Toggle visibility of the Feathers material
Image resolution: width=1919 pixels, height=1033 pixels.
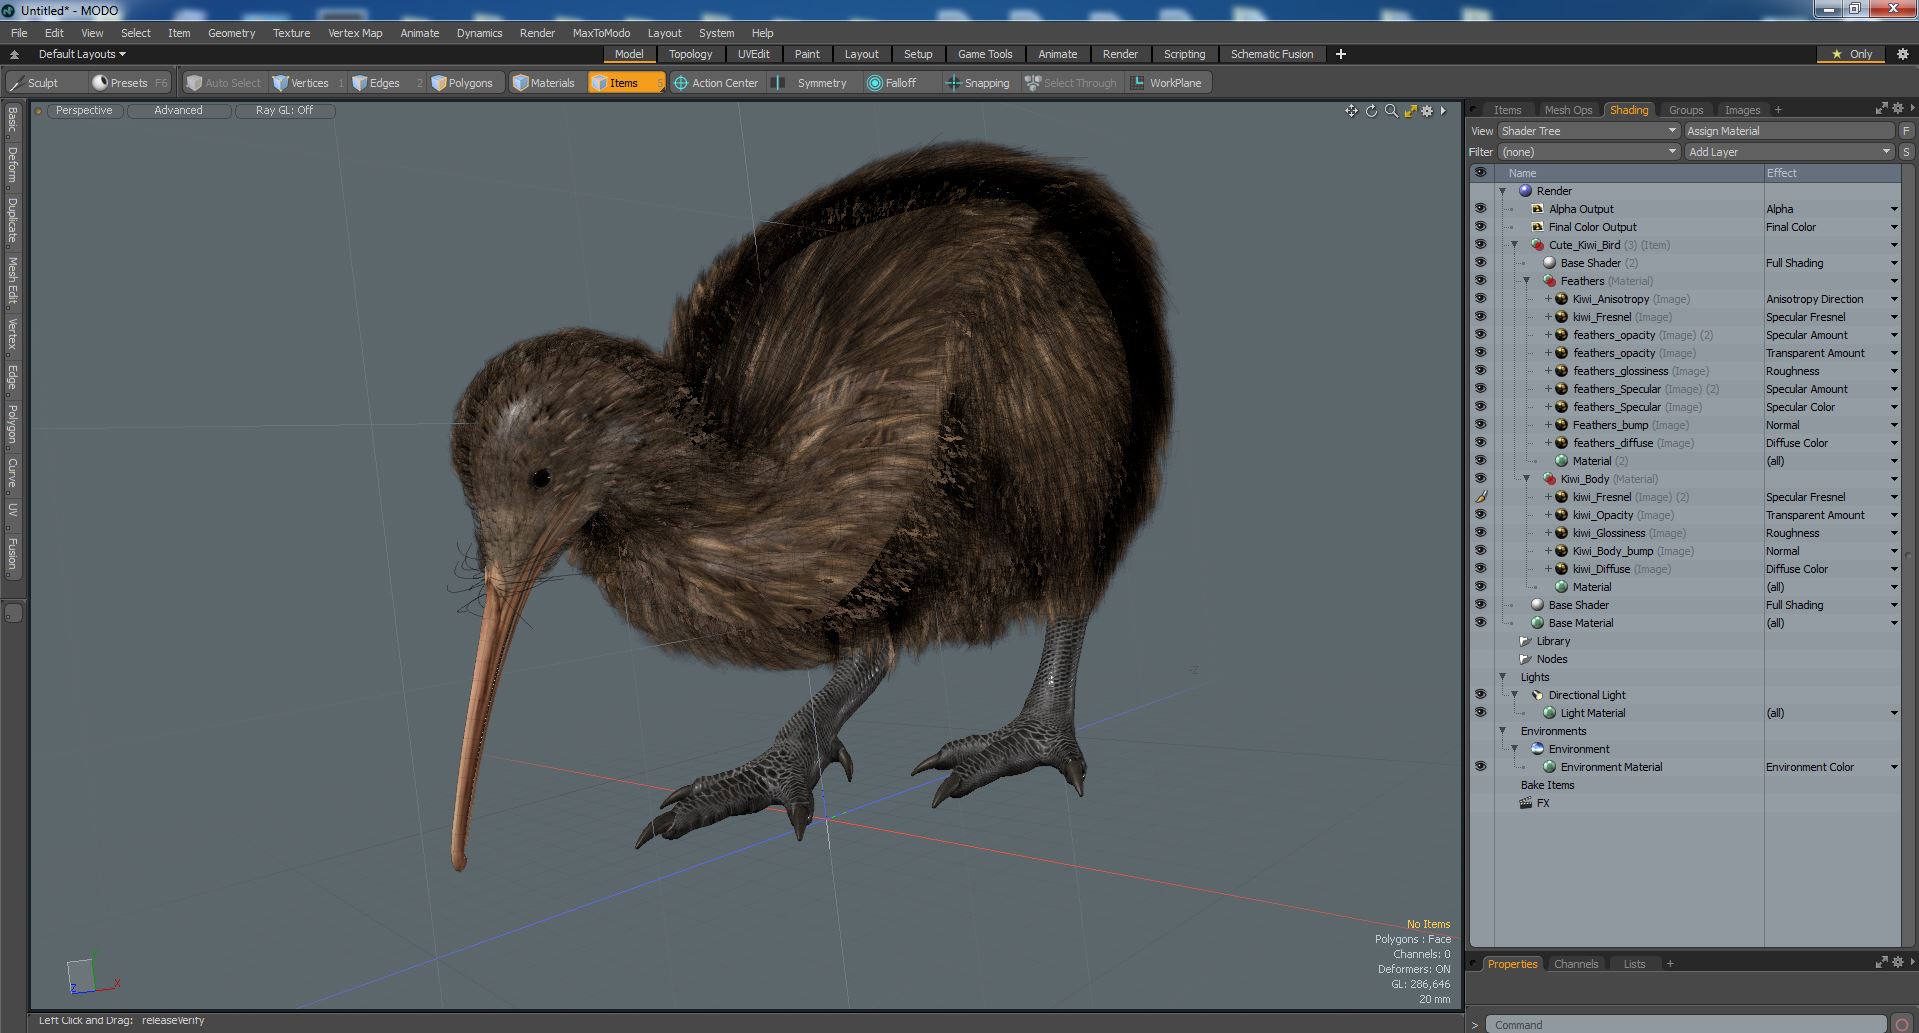click(1480, 281)
